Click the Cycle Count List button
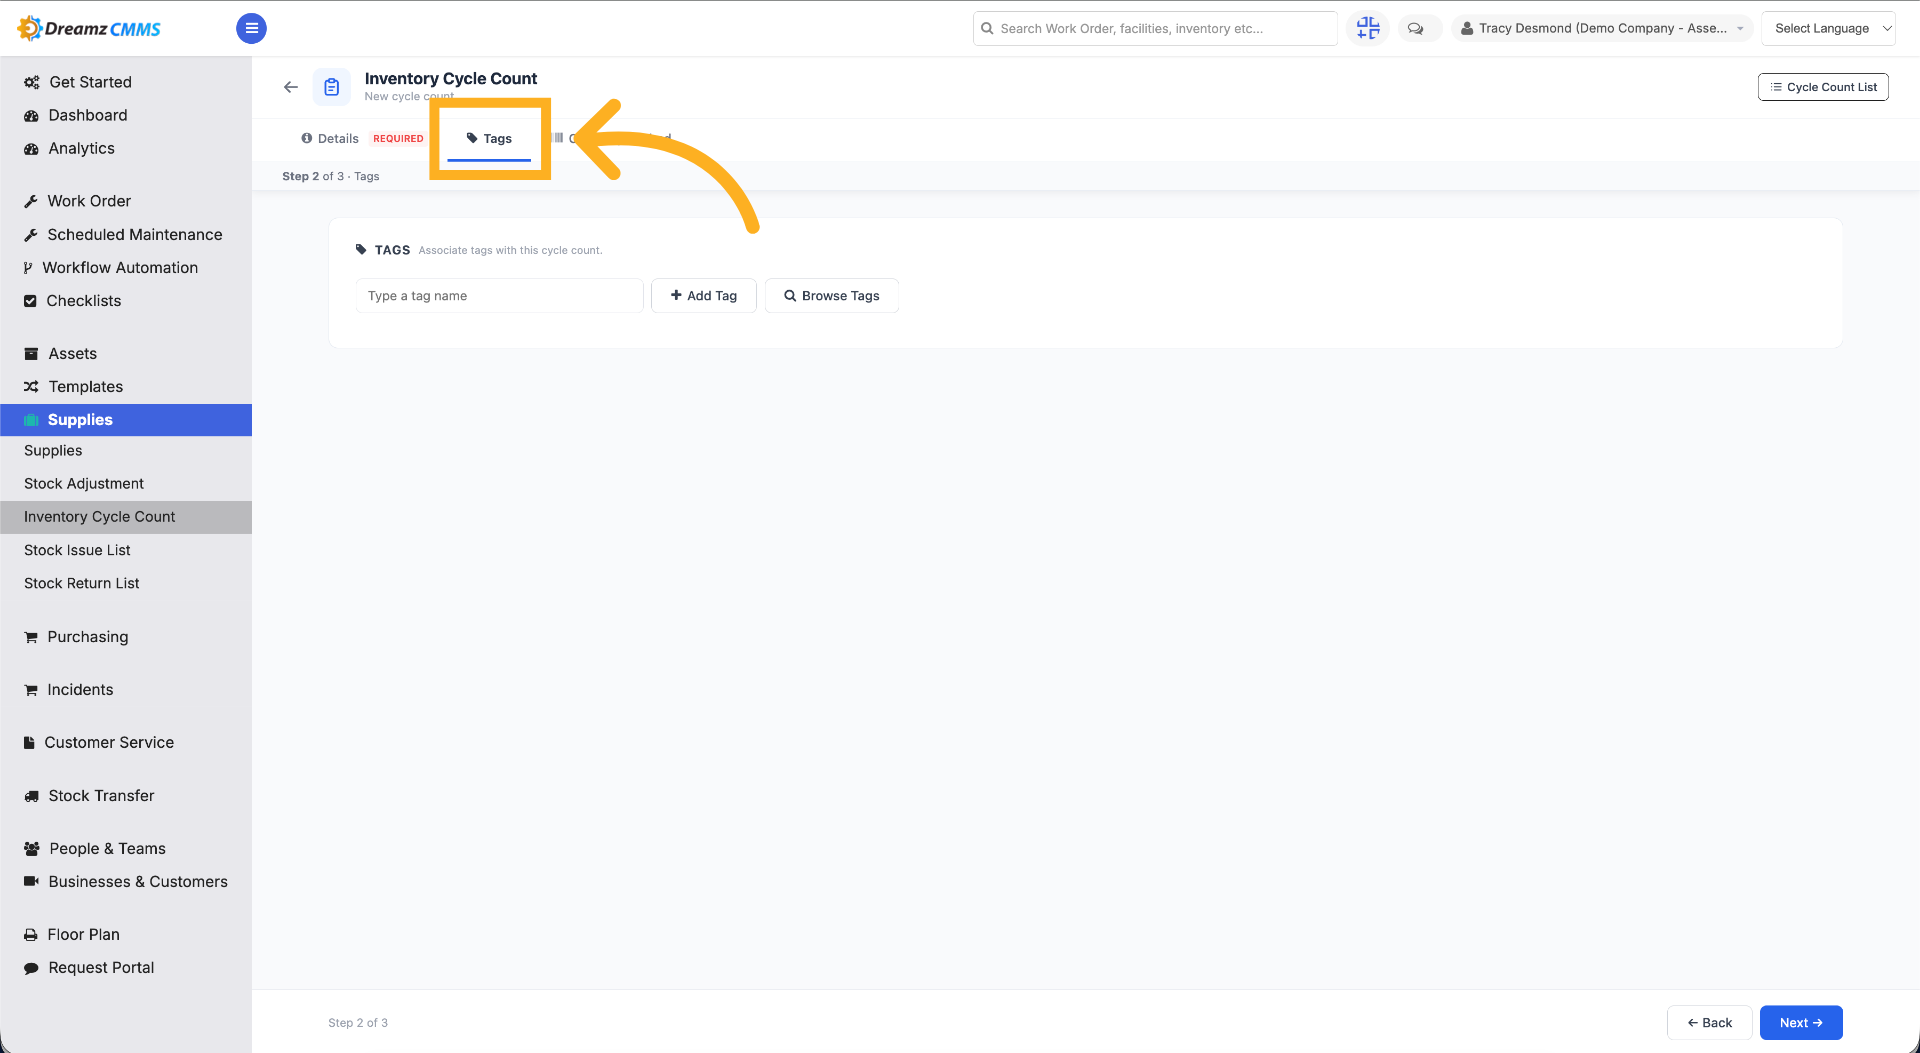The height and width of the screenshot is (1053, 1920). (1823, 87)
